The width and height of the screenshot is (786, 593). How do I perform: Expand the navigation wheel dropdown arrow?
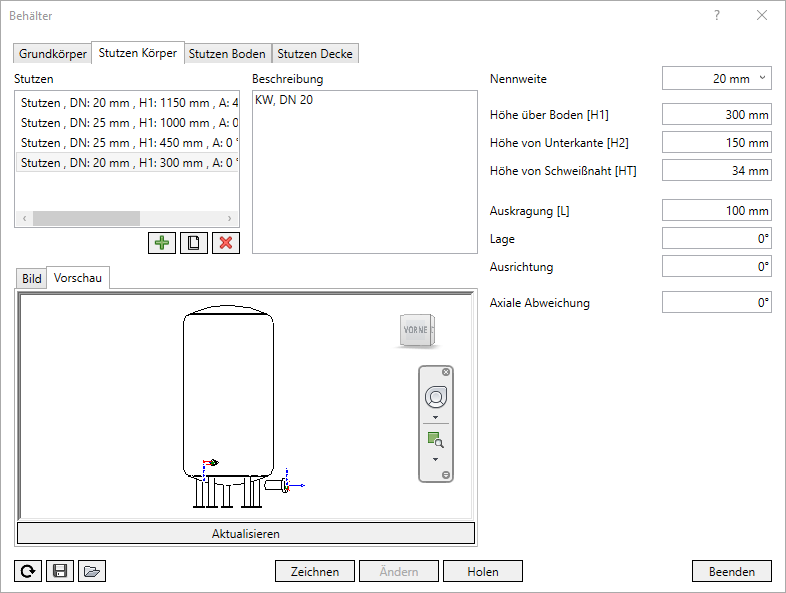coord(435,417)
